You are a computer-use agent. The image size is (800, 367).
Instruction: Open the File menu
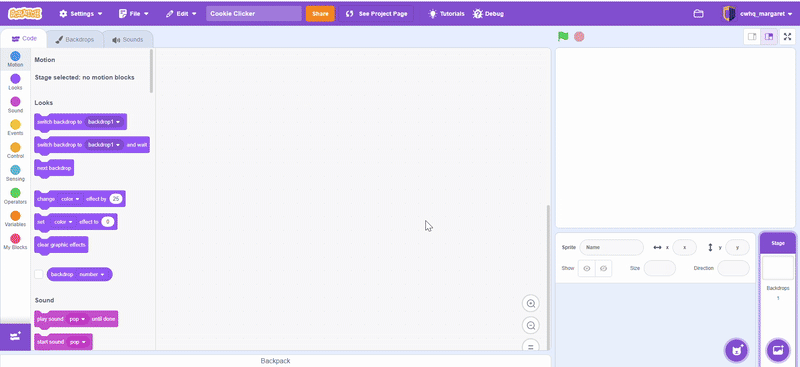click(134, 14)
